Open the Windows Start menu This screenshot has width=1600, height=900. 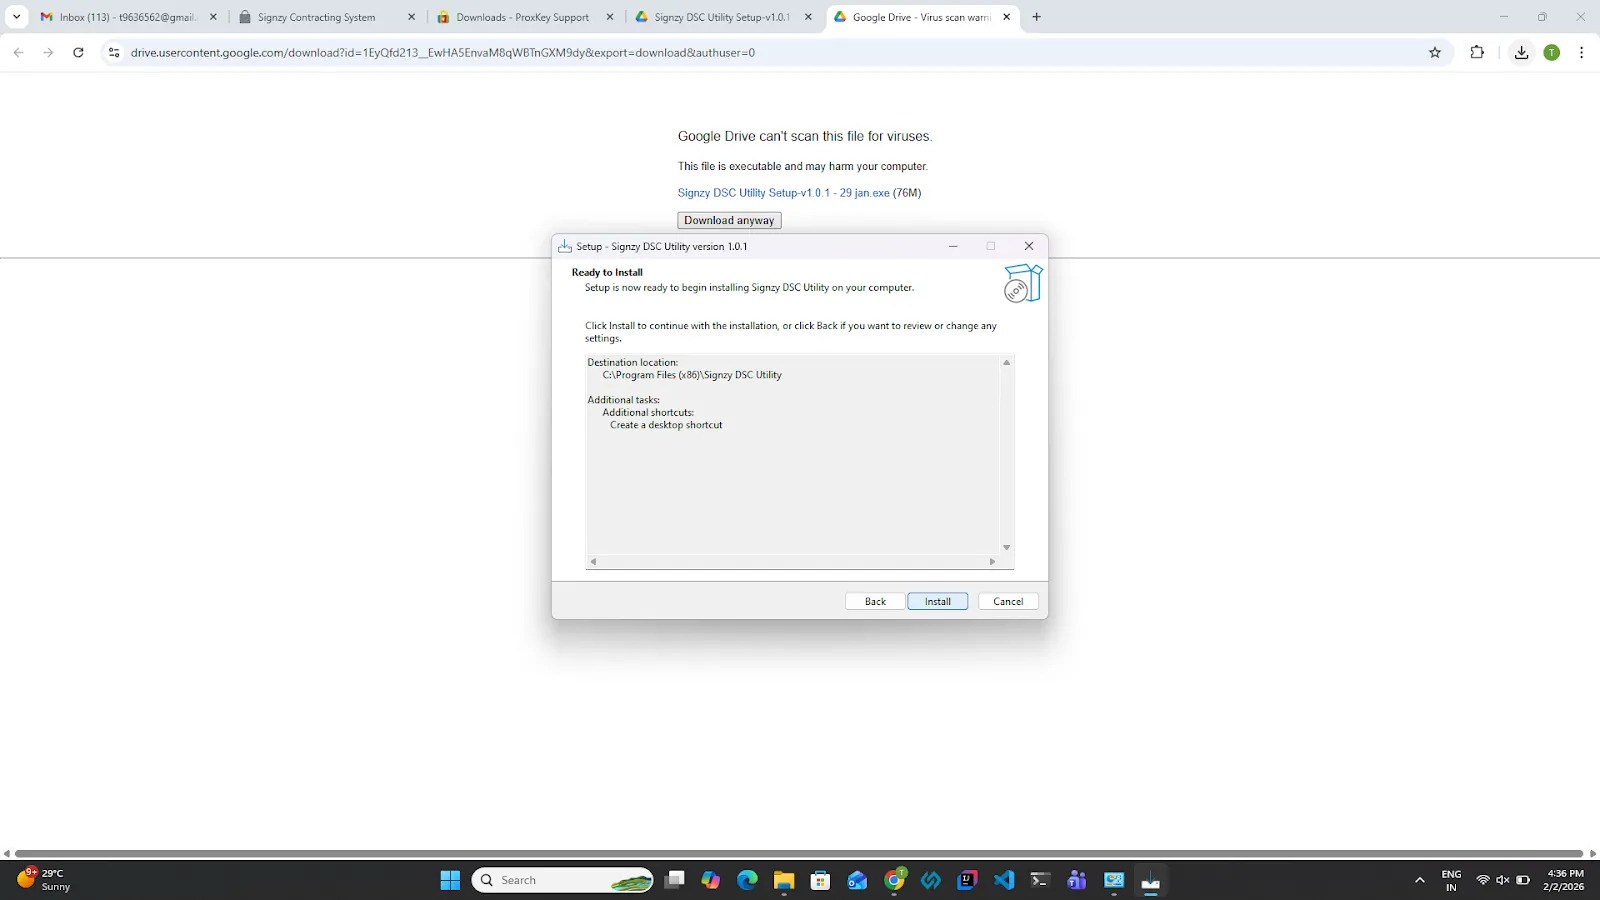pos(450,880)
